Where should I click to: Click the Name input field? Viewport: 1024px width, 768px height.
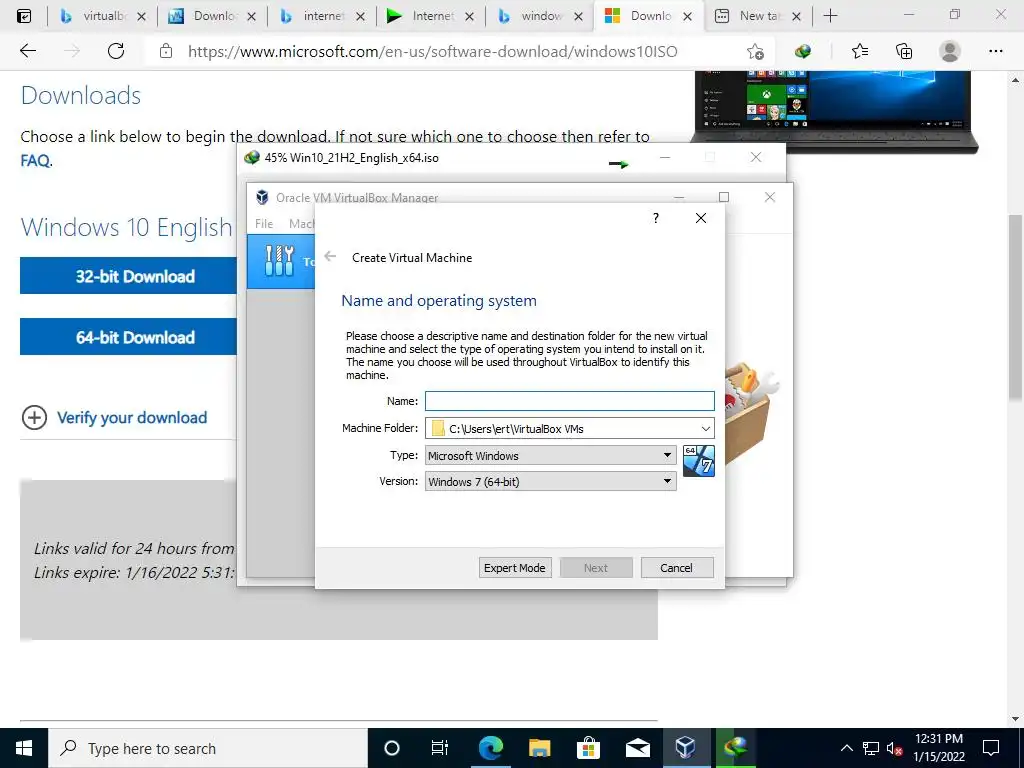(x=569, y=401)
